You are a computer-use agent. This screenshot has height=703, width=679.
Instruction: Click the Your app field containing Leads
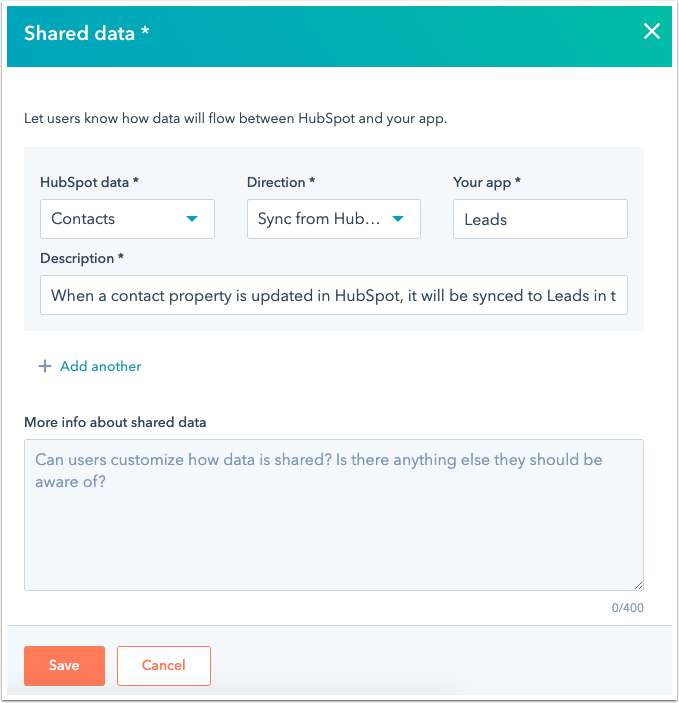[540, 219]
